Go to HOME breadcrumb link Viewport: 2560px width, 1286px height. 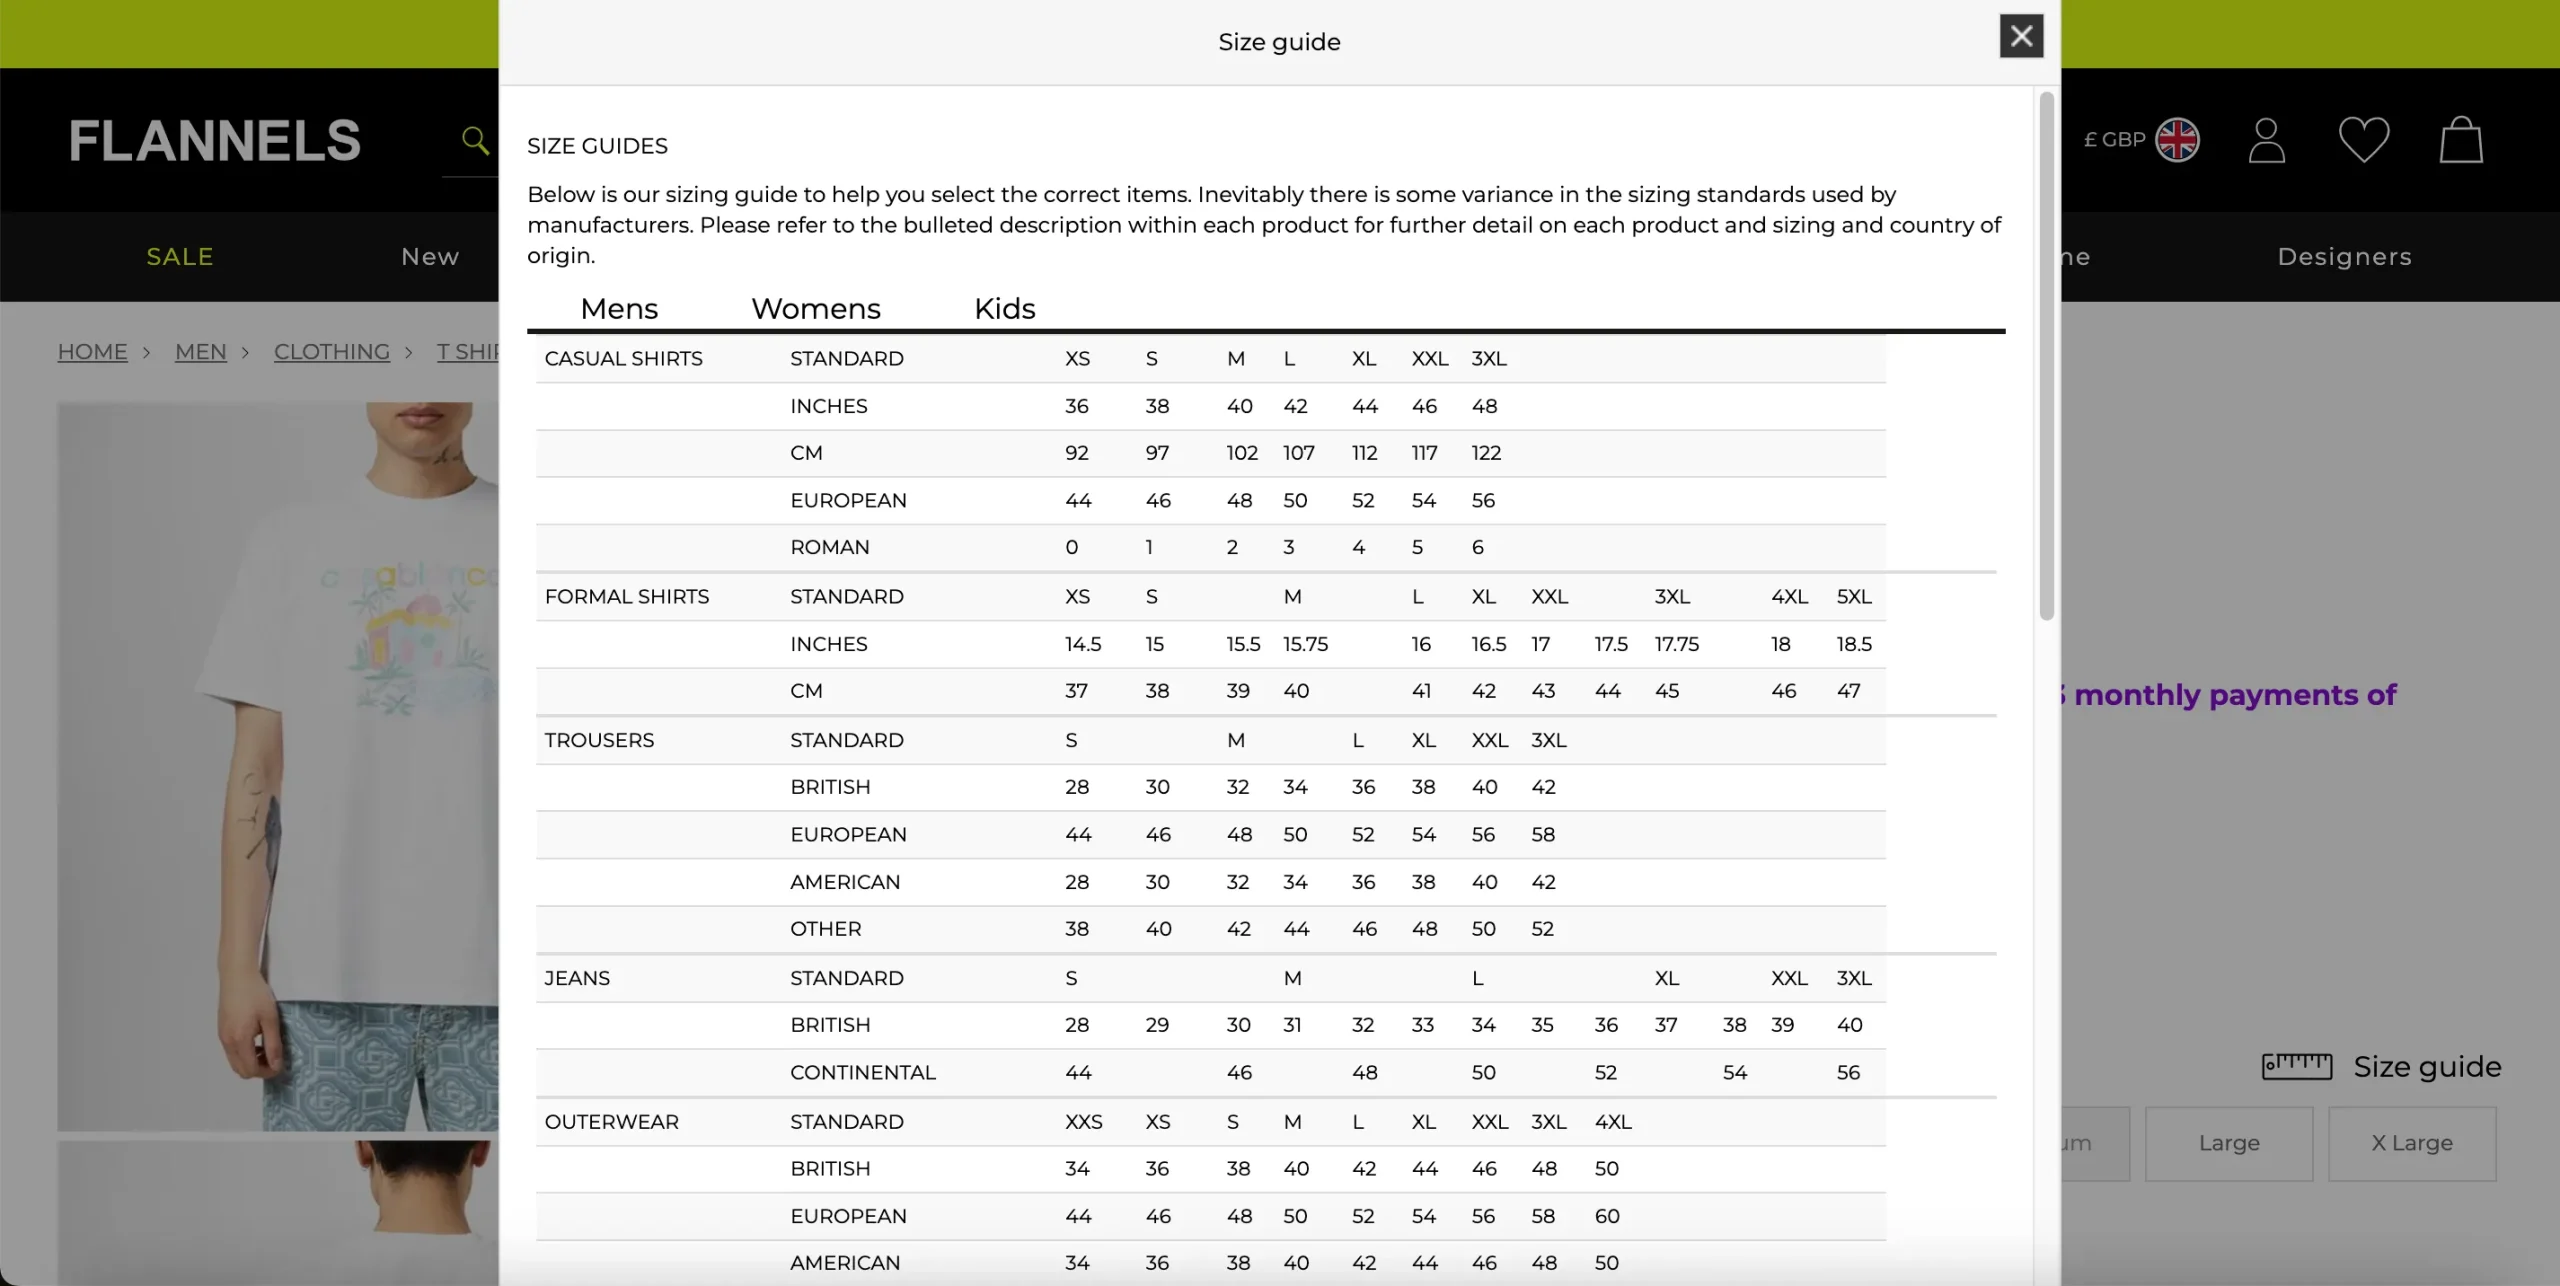pyautogui.click(x=92, y=352)
